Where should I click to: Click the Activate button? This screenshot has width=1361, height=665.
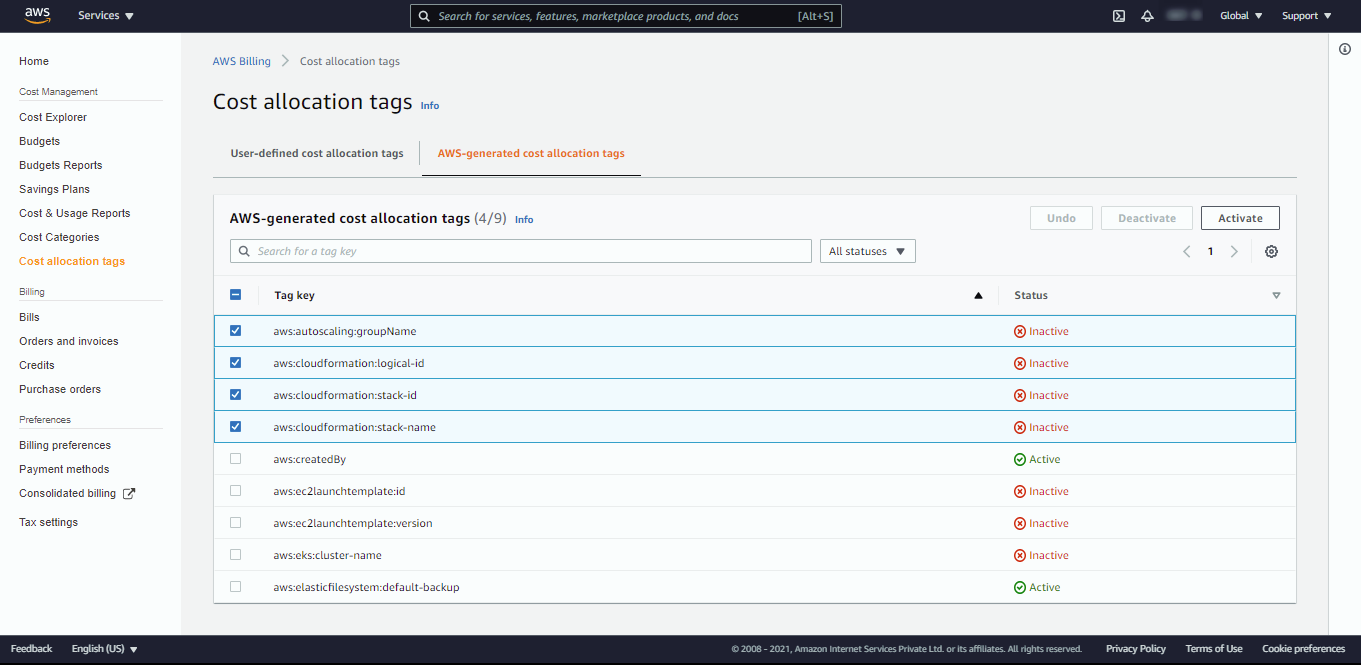(1240, 218)
